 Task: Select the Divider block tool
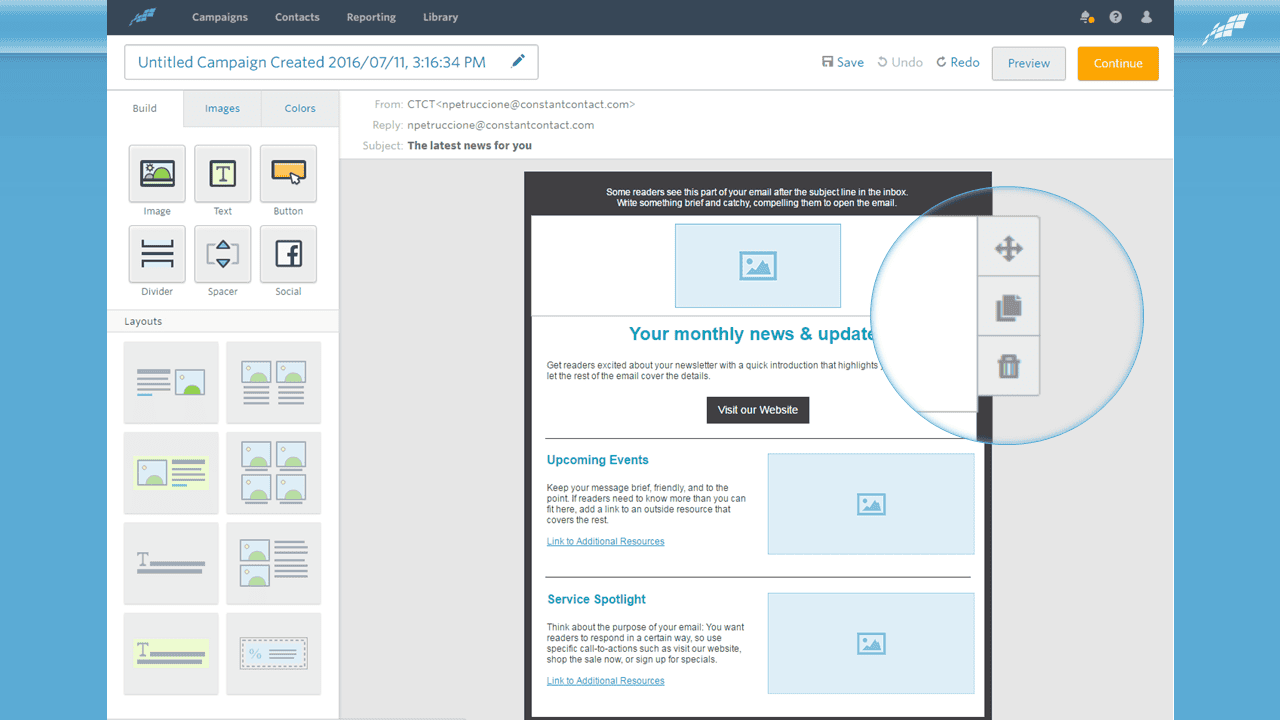click(157, 254)
